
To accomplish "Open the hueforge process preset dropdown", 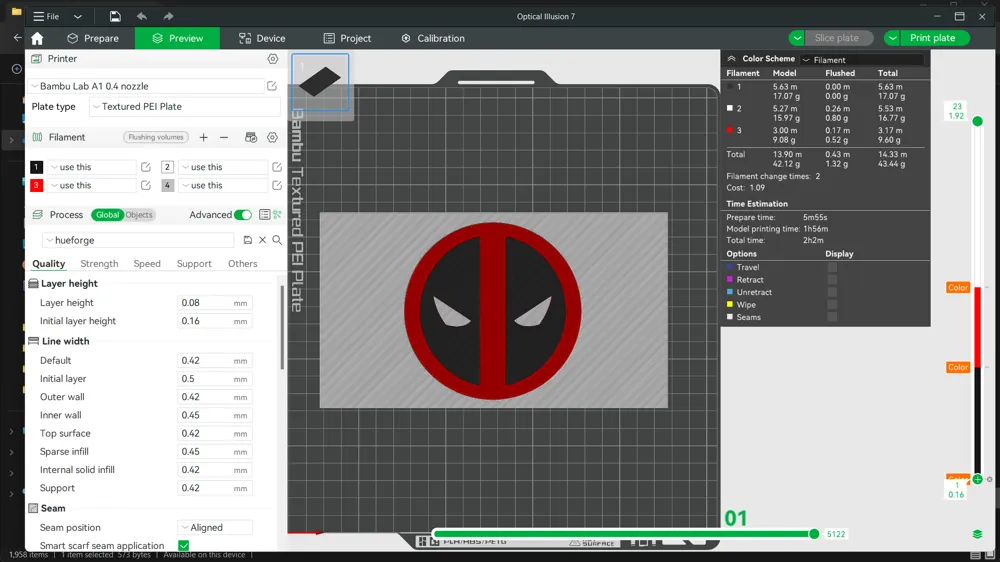I will 138,240.
